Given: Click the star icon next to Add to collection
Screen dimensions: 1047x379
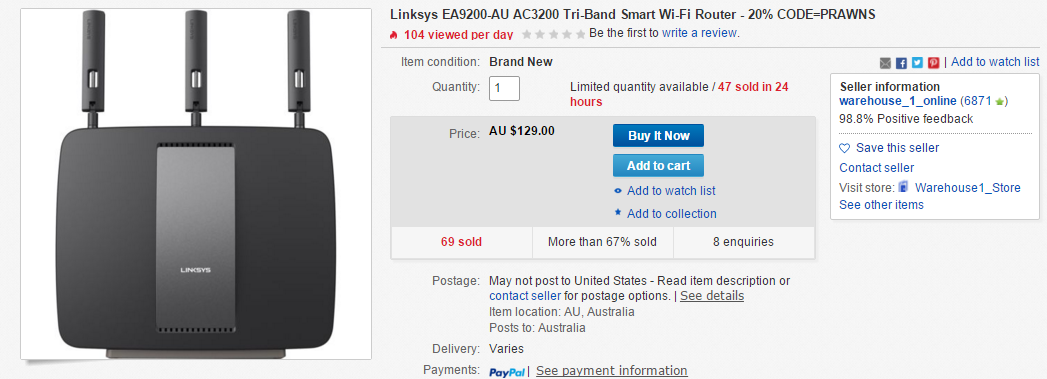Looking at the screenshot, I should (618, 213).
